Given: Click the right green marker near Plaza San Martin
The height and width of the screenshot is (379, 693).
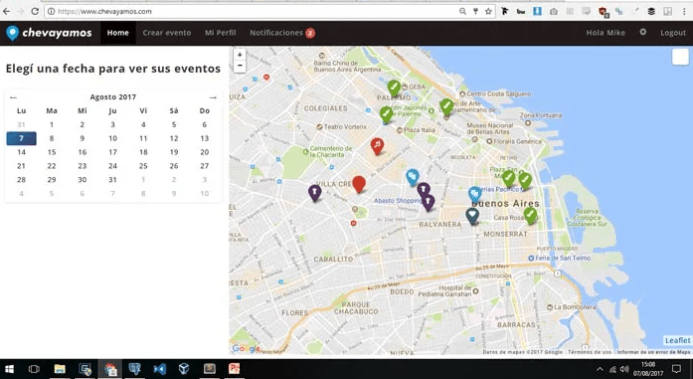Looking at the screenshot, I should tap(525, 180).
